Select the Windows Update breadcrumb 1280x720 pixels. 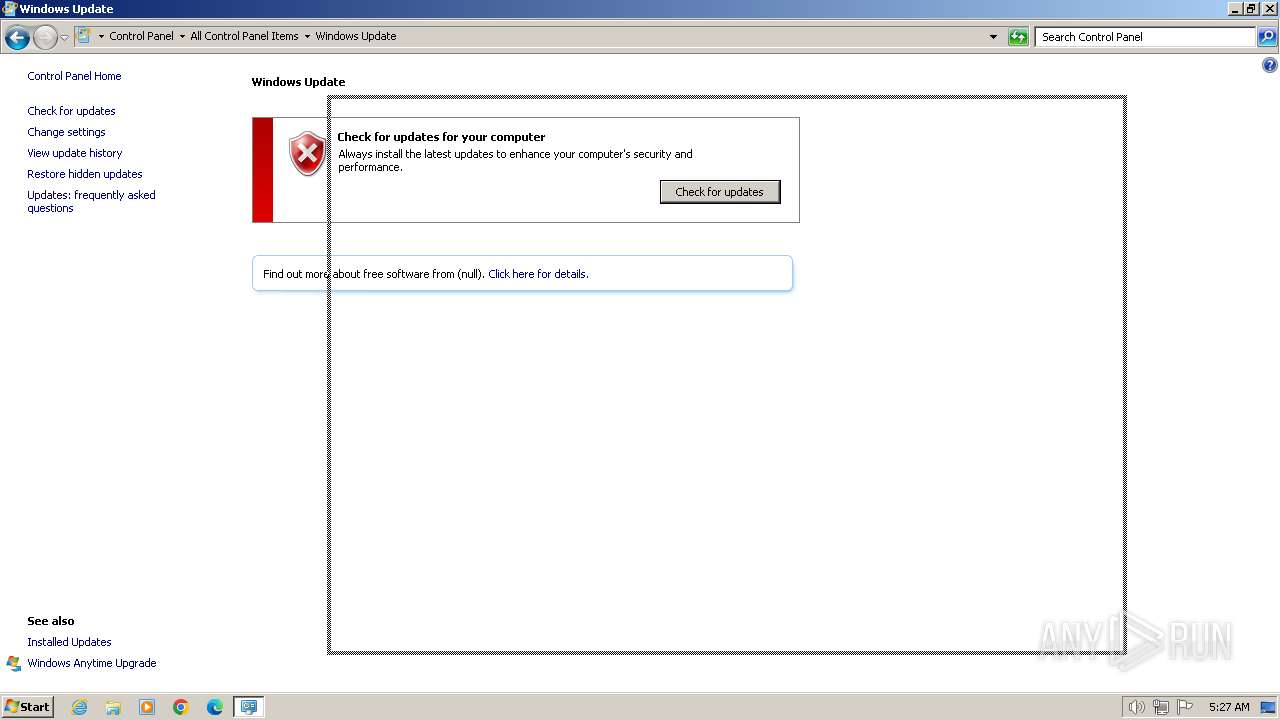click(356, 36)
